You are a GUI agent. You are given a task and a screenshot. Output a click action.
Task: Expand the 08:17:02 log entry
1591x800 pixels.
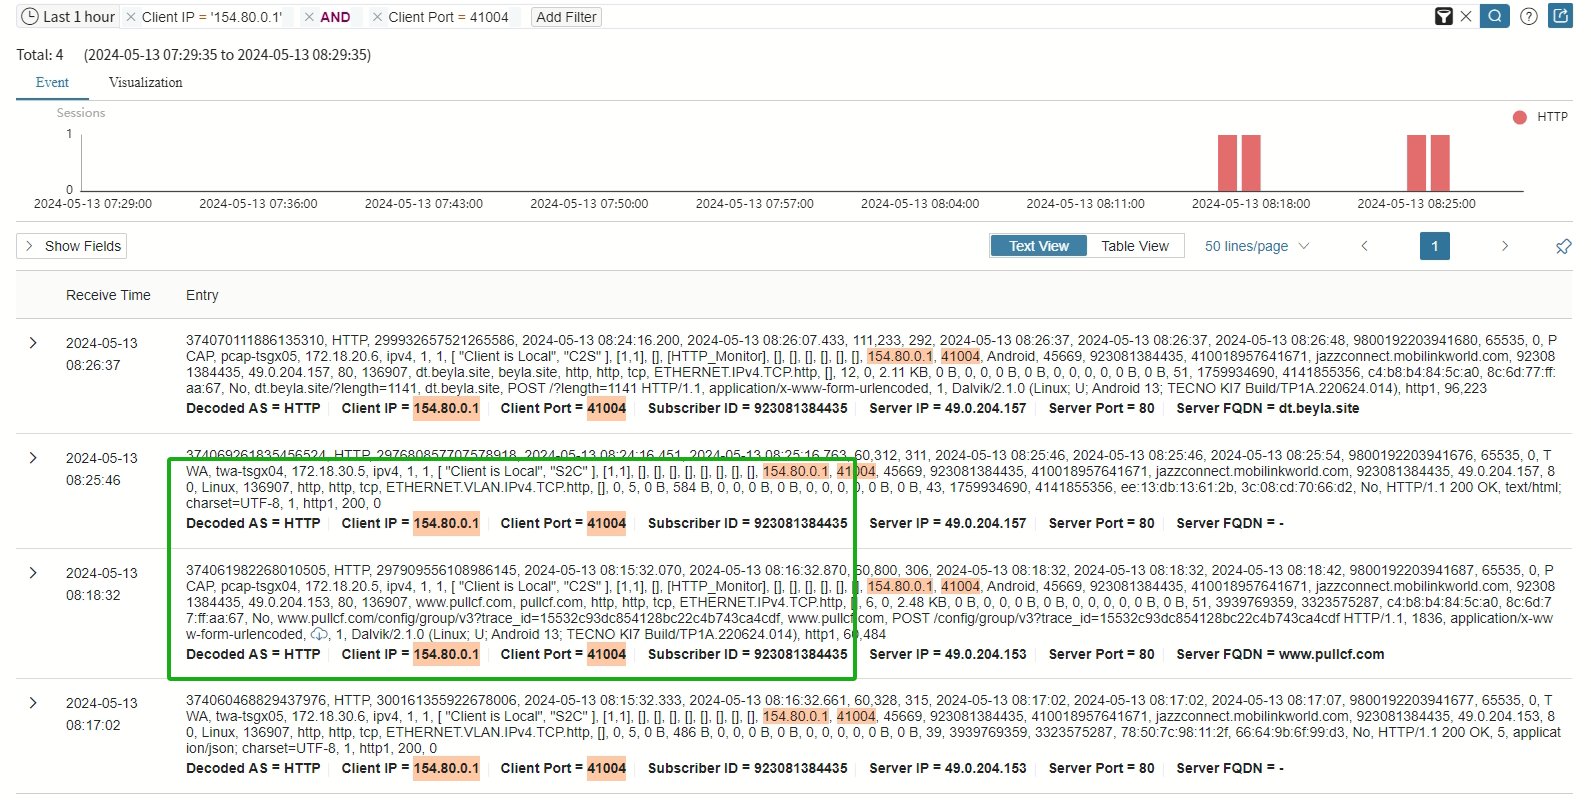(x=33, y=703)
